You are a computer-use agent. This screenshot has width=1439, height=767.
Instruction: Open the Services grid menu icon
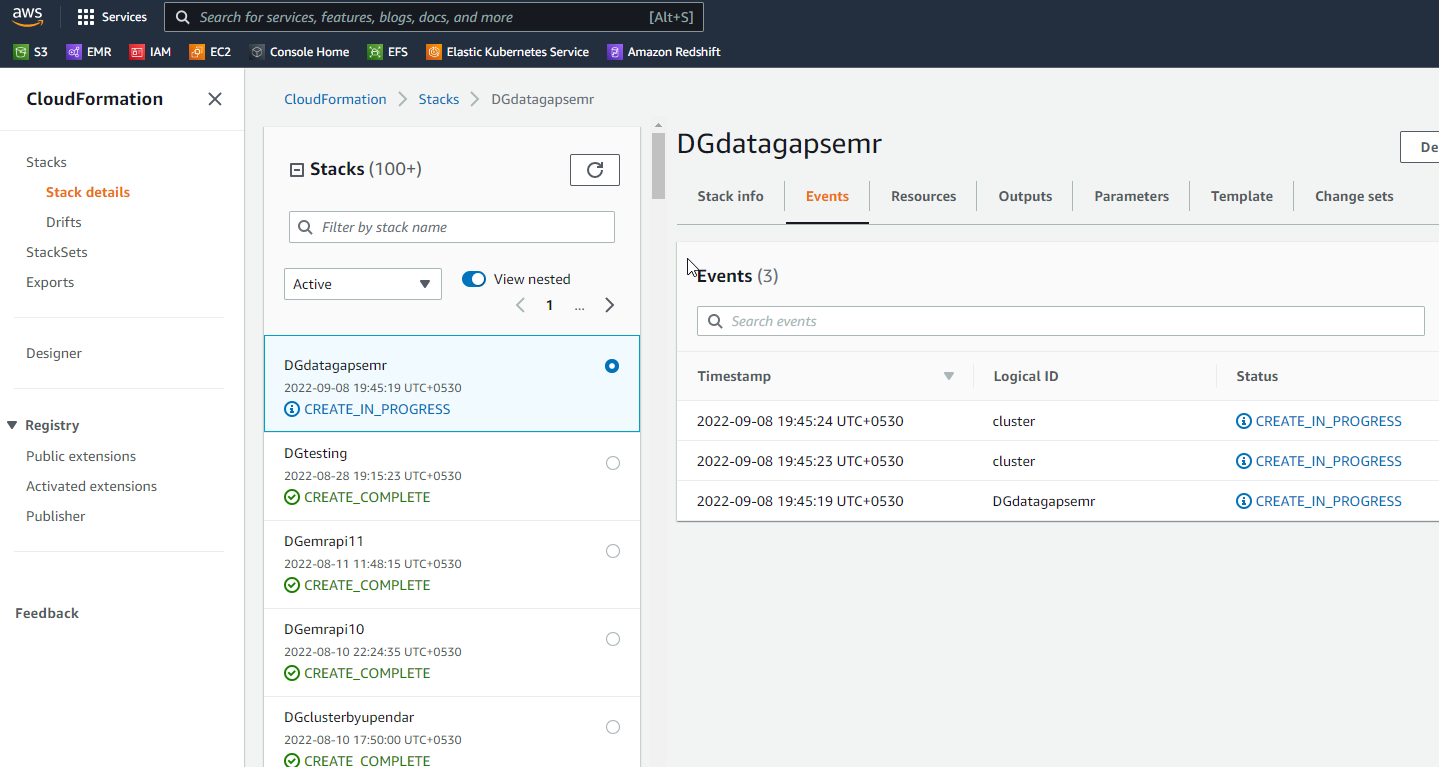pyautogui.click(x=86, y=17)
